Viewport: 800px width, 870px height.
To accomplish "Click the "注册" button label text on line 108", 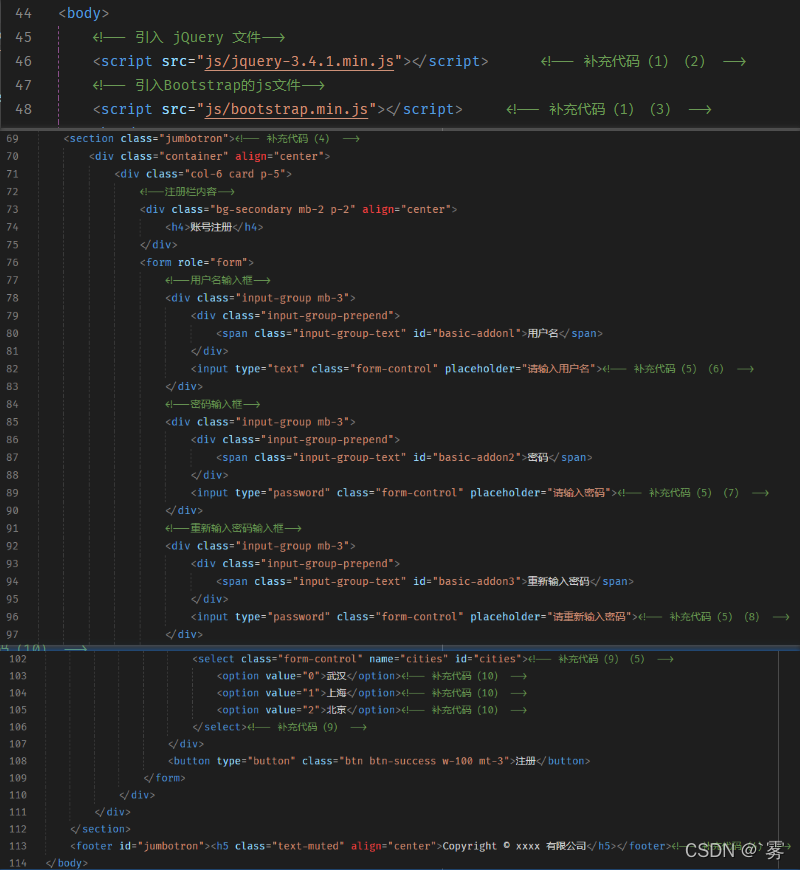I will [525, 761].
